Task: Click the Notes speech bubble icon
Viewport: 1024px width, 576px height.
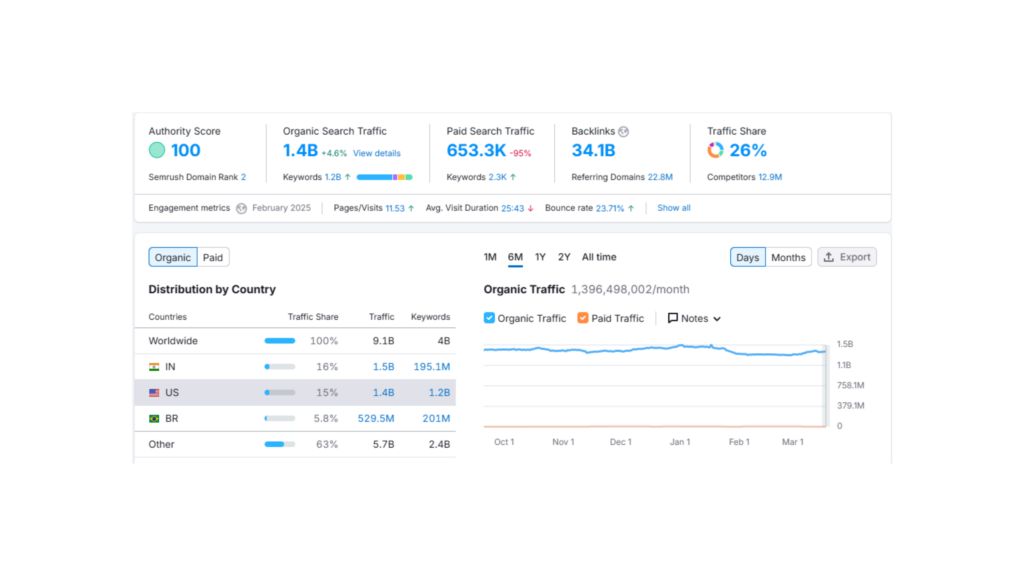Action: pos(673,318)
